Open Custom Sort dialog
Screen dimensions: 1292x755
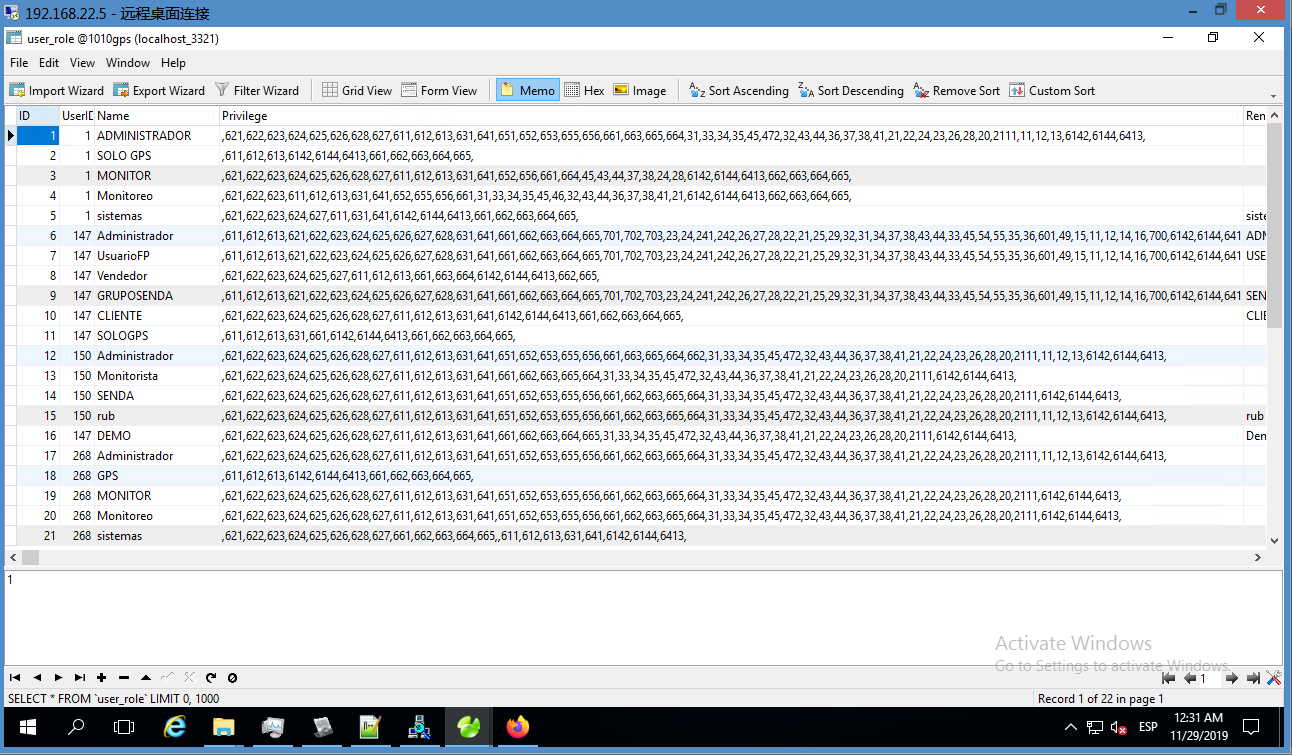[x=1052, y=90]
